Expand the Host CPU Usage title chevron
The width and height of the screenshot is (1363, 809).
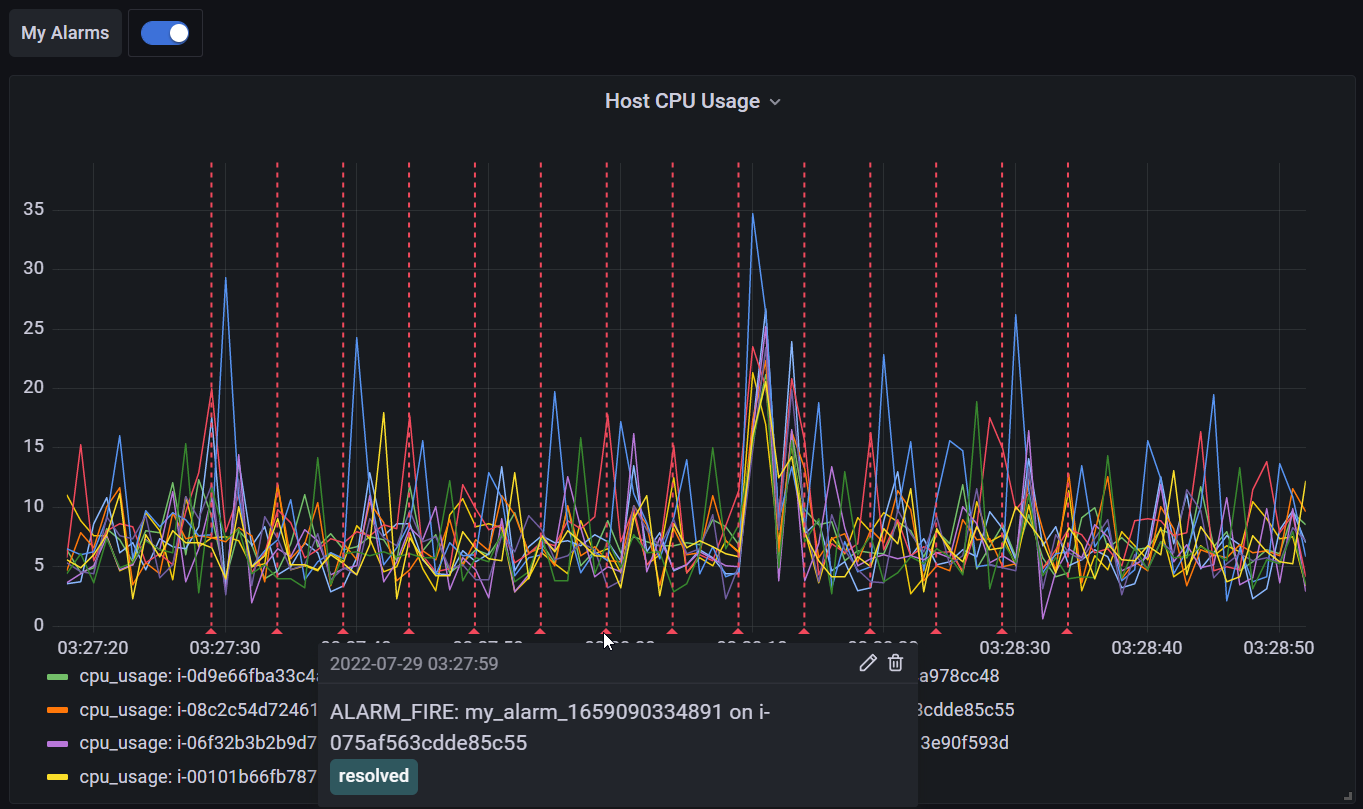point(775,102)
